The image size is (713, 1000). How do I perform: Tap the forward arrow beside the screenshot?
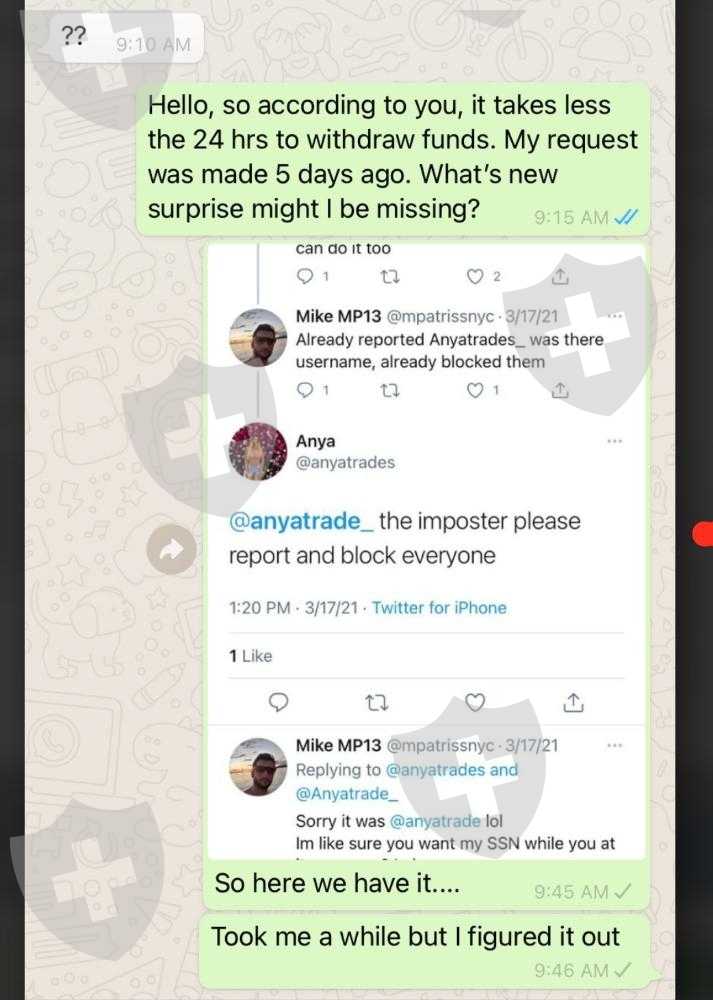(x=171, y=550)
